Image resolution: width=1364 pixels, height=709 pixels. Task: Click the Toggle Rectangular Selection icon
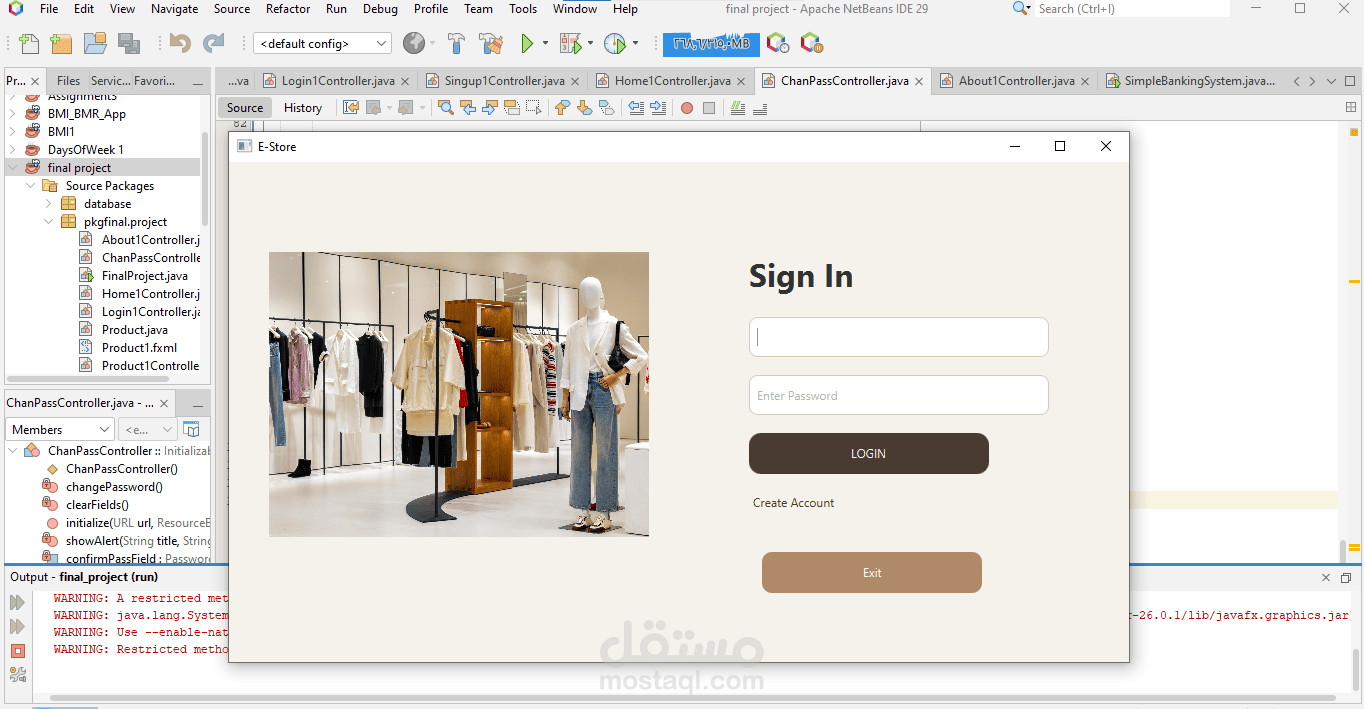533,108
